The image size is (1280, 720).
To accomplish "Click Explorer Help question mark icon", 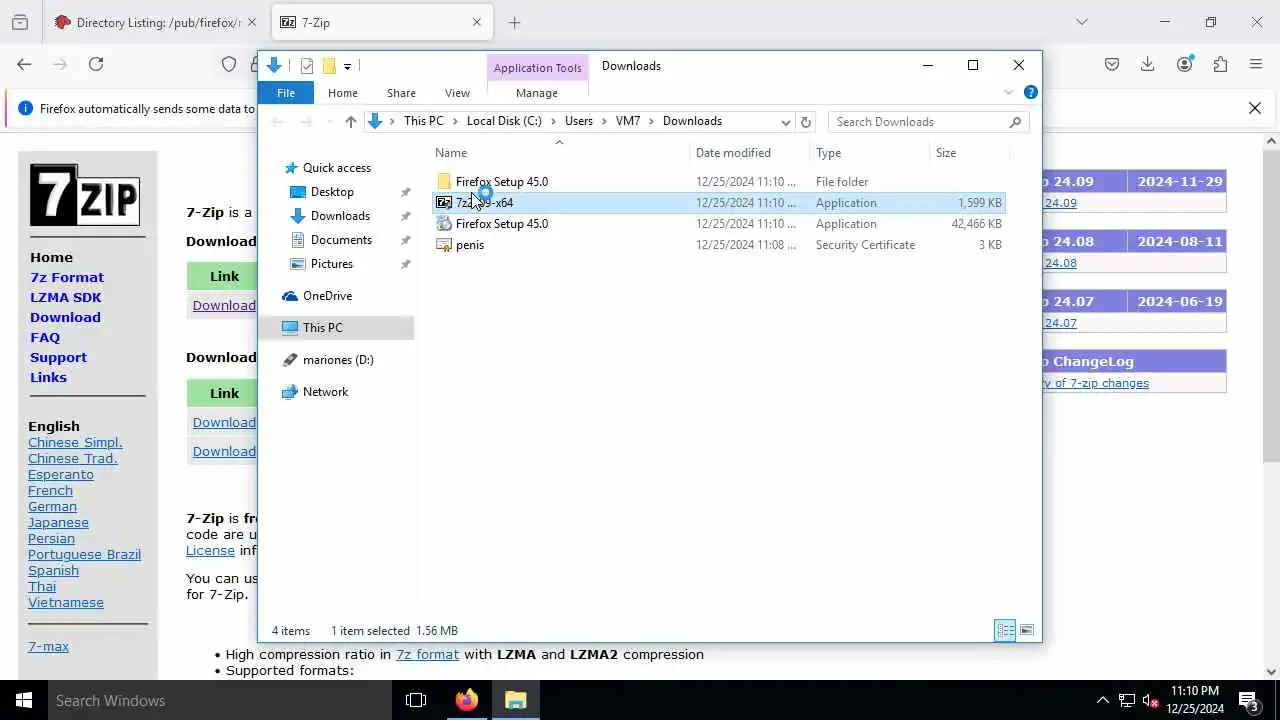I will [1031, 92].
